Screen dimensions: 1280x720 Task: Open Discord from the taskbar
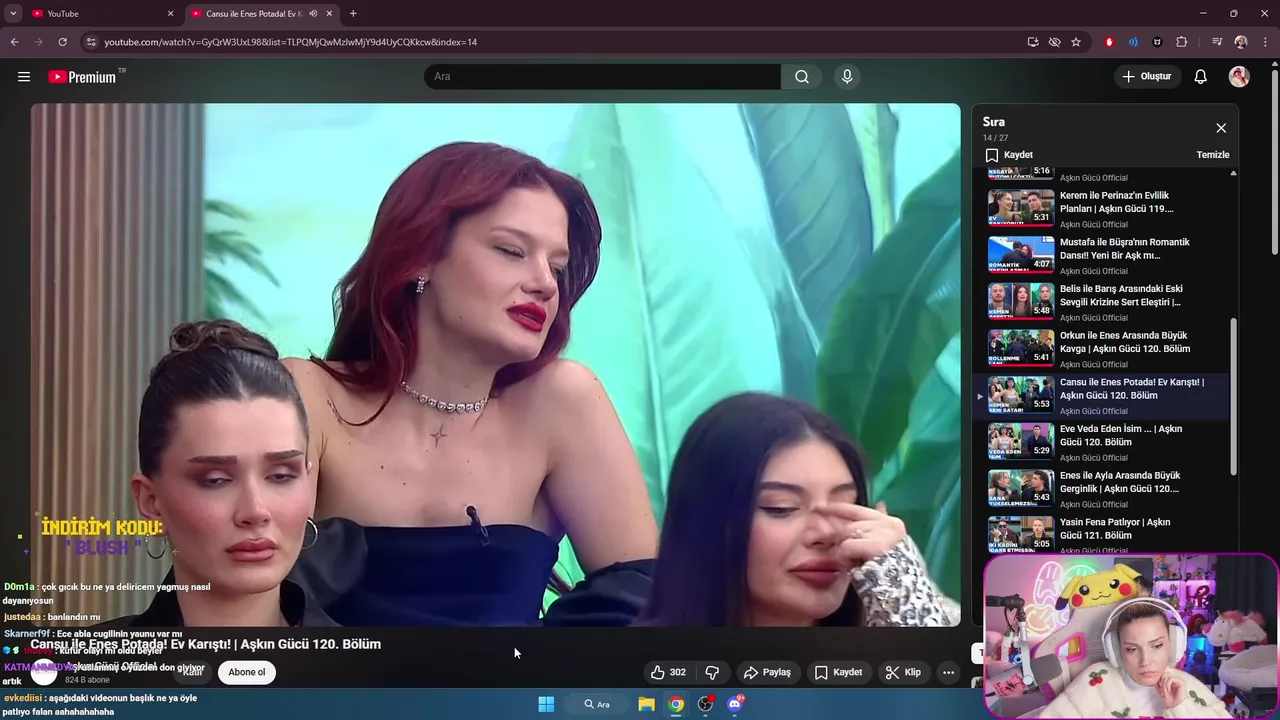coord(736,704)
